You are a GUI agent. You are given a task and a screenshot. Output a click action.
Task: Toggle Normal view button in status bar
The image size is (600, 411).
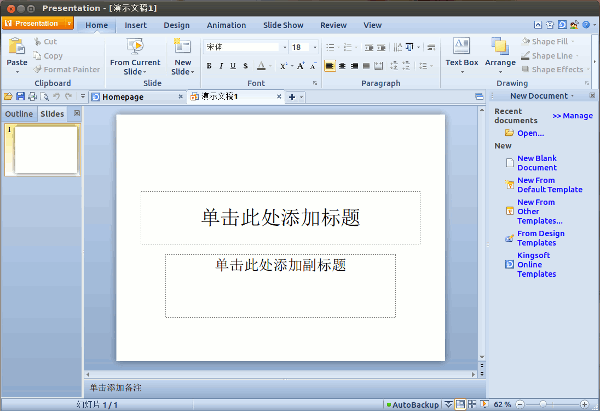tap(460, 404)
